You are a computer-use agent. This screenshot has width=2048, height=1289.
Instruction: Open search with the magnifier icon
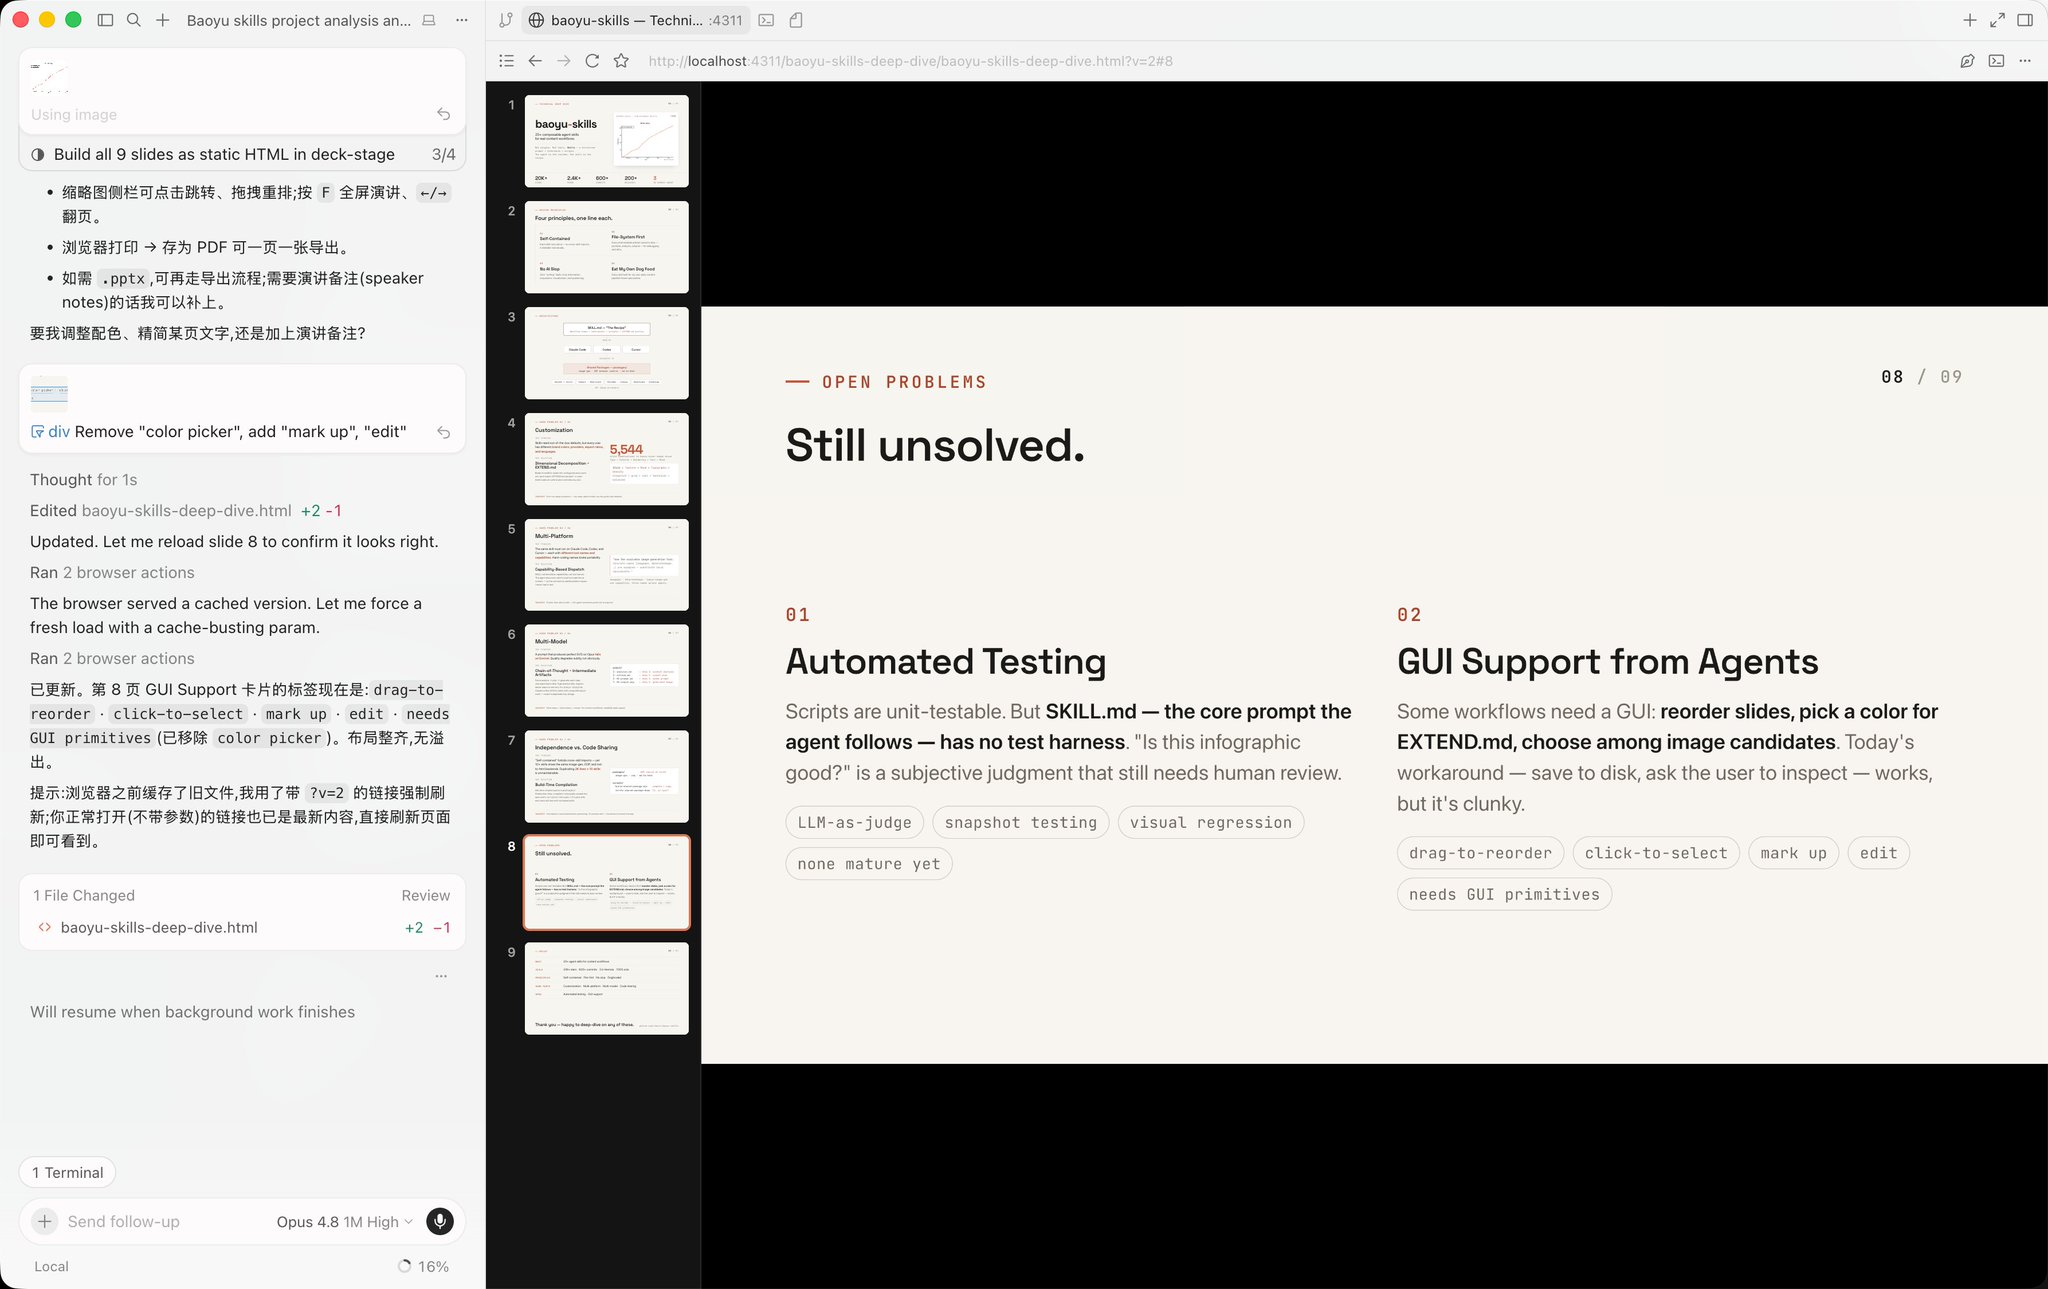(x=133, y=20)
